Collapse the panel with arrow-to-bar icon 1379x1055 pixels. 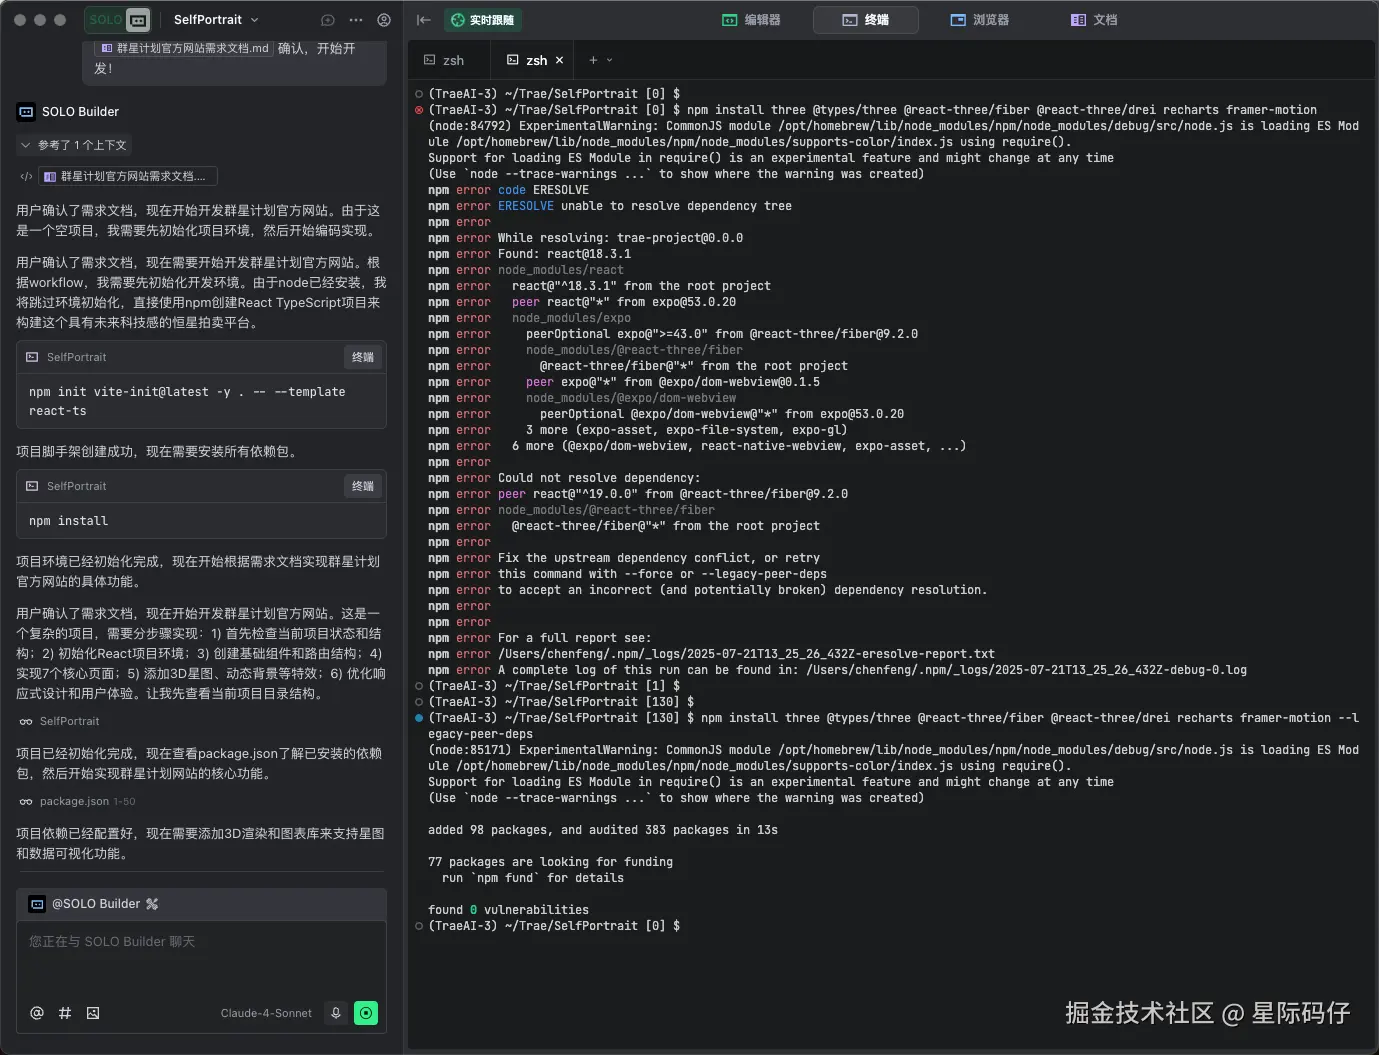click(424, 20)
